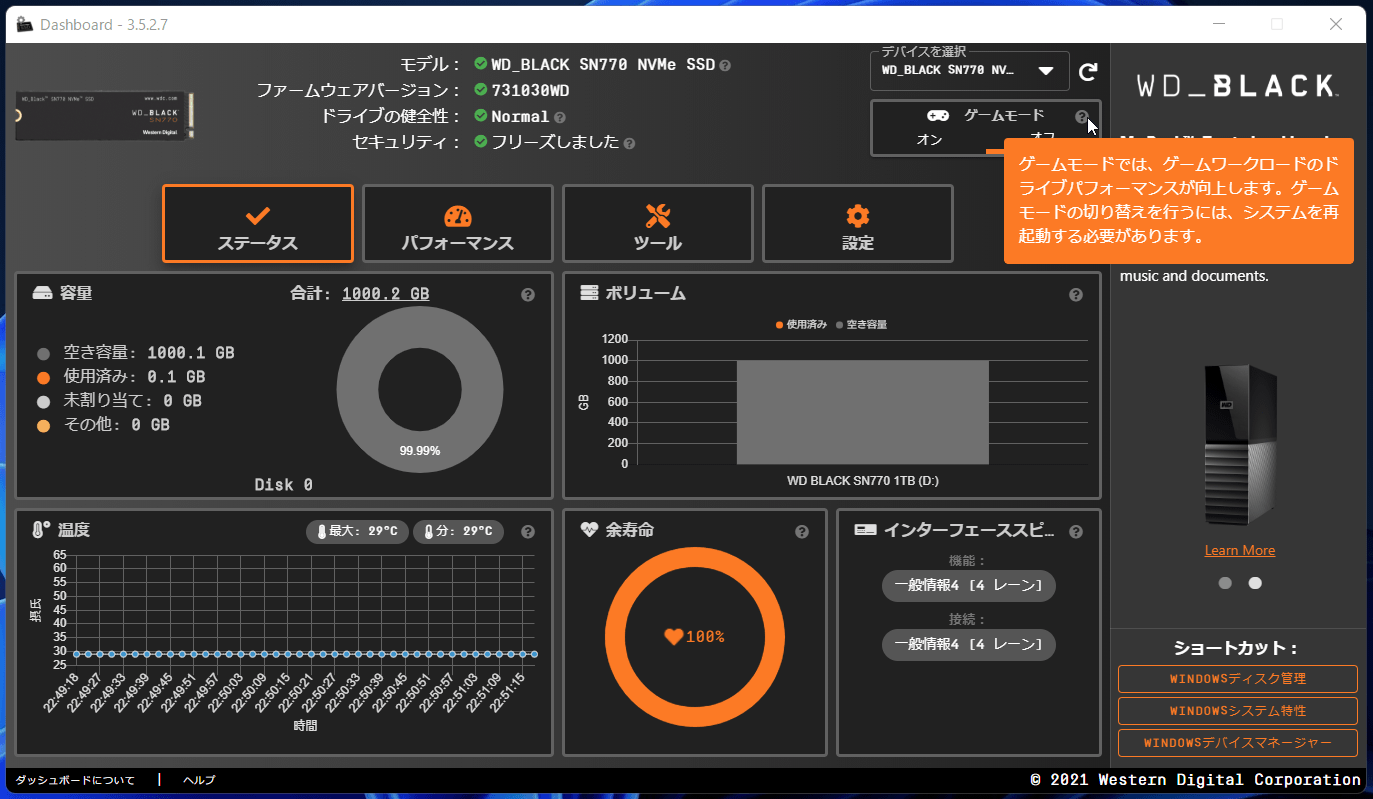Click the orange Game Mode tooltip text
Screen dimensions: 1373x799
tap(1179, 200)
